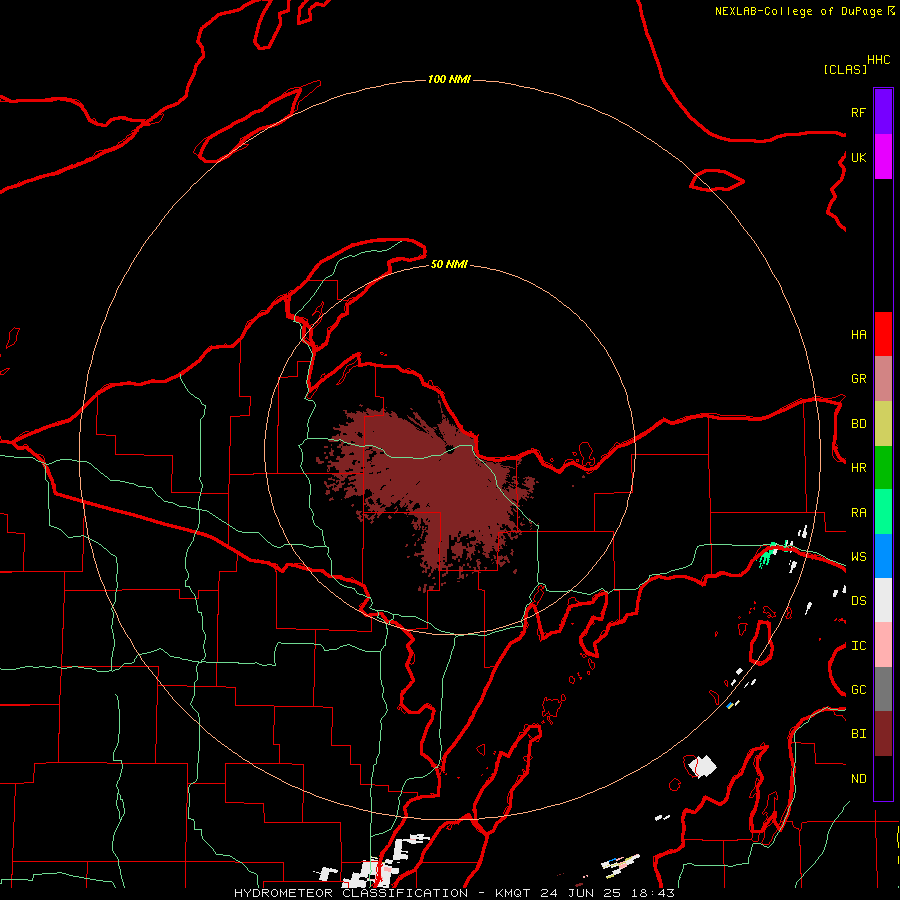This screenshot has height=900, width=900.
Task: Click the "DS" legend label
Action: pos(858,601)
